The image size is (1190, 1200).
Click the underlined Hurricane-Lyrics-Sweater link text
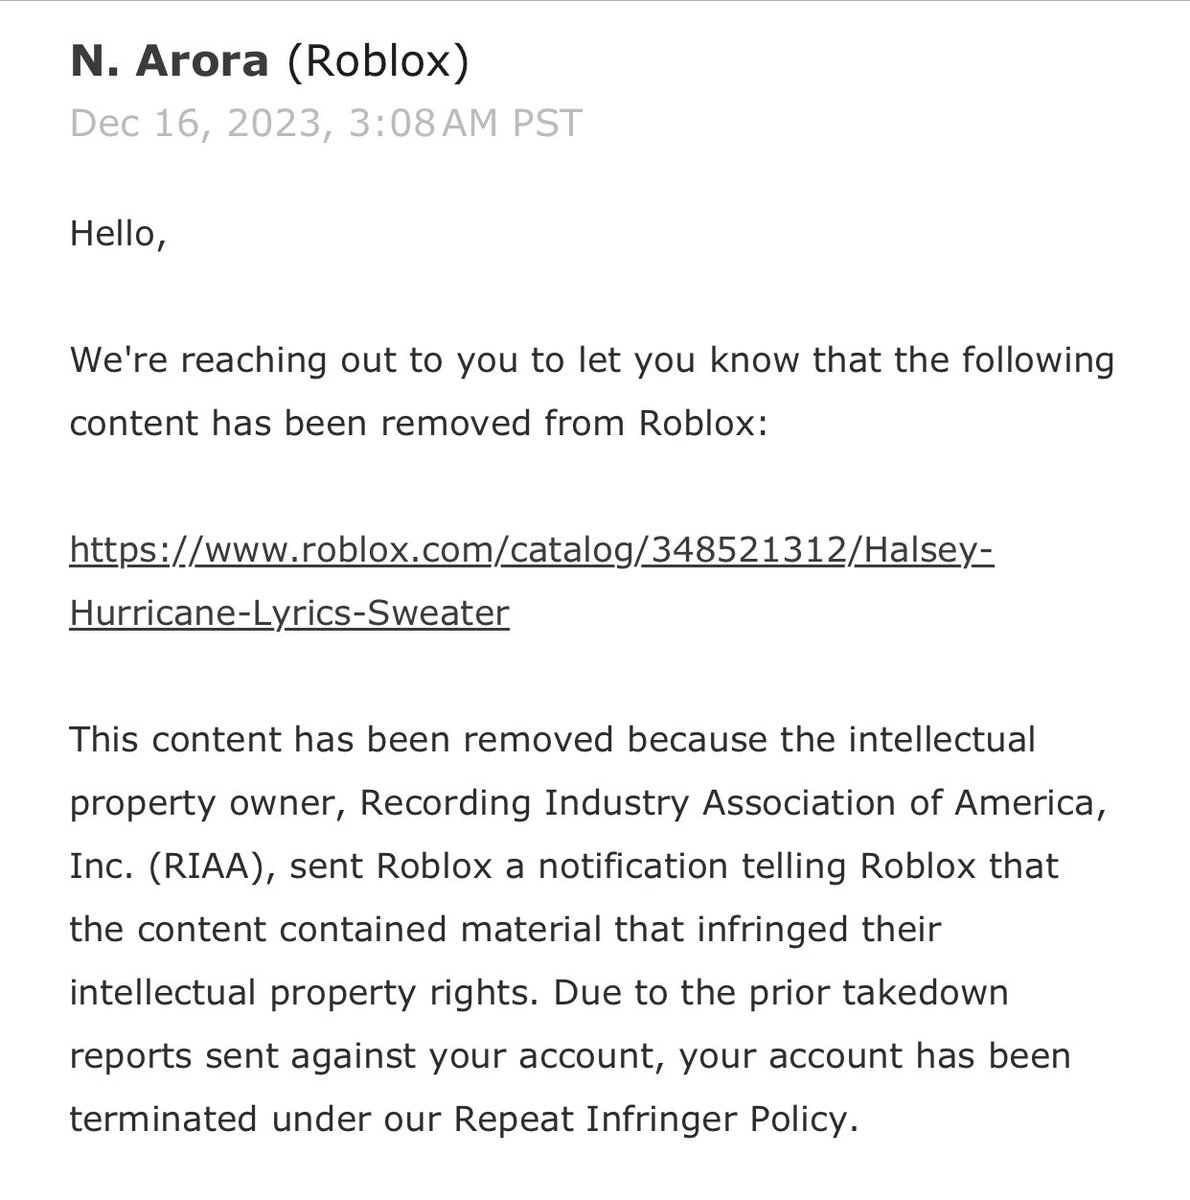(x=289, y=612)
